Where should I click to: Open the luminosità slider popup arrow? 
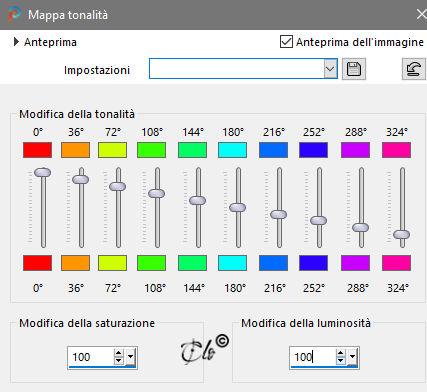(x=352, y=357)
